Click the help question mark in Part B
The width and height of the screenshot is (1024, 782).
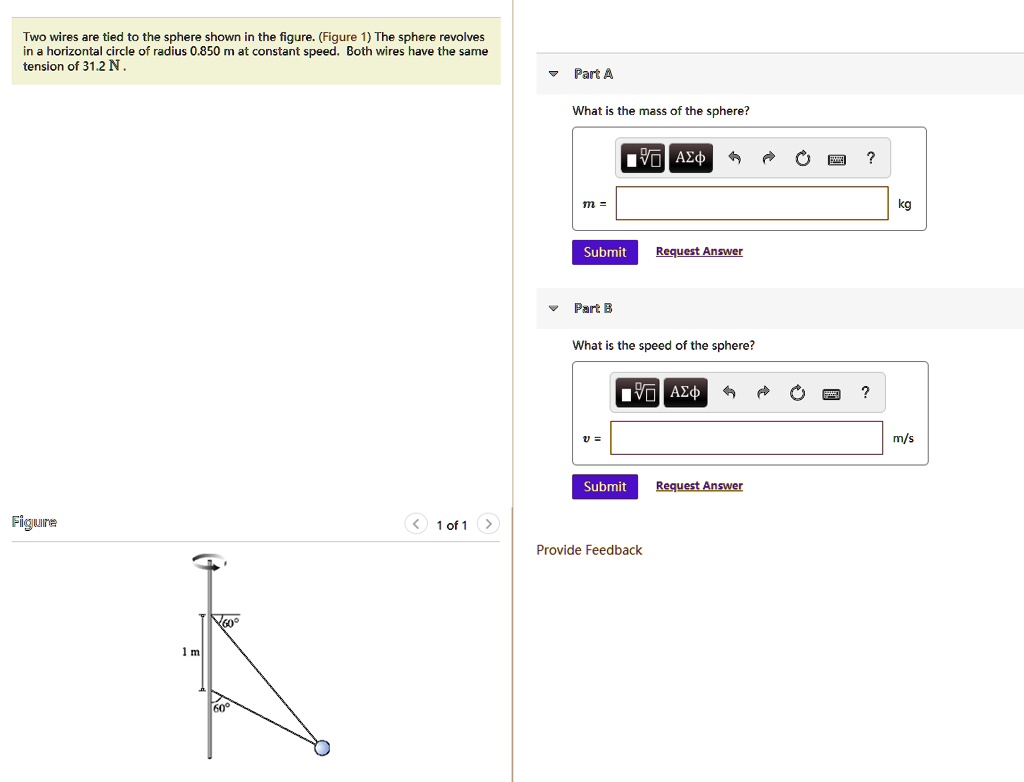(x=865, y=392)
